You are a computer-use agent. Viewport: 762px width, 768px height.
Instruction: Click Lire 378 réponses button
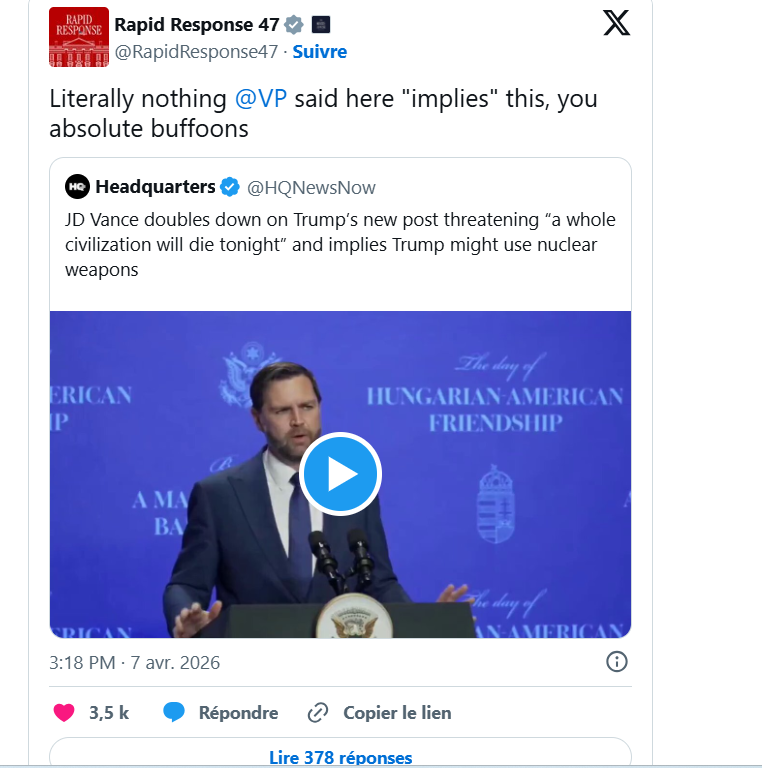340,757
